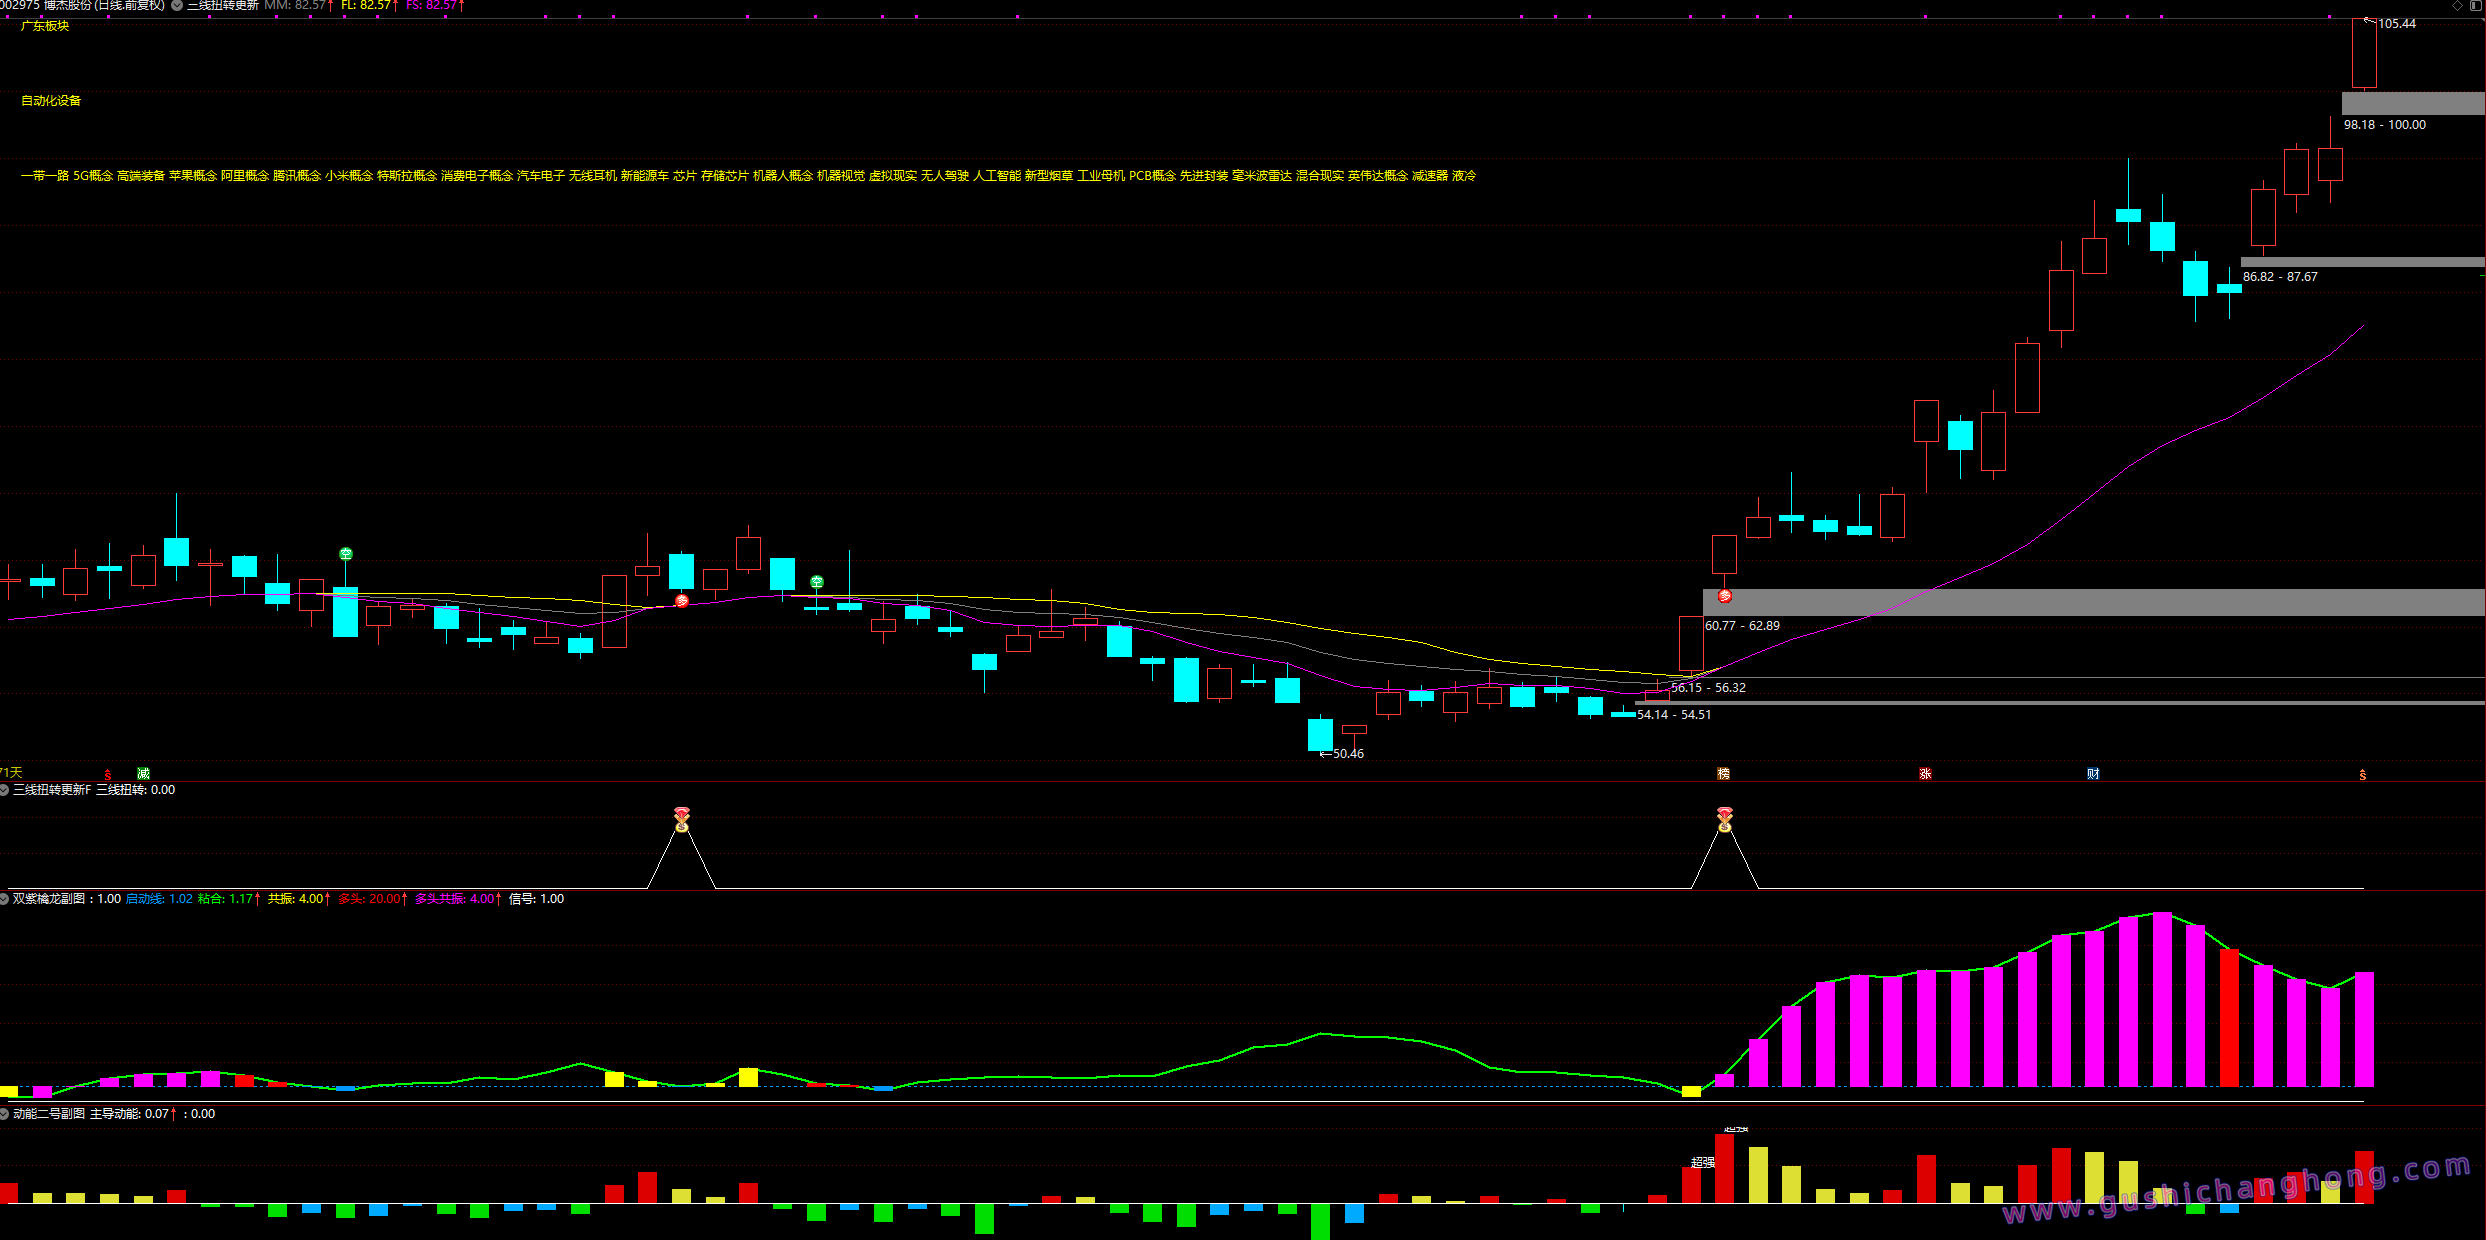
Task: Click the left red dollar marker on the date axis
Action: [x=108, y=775]
